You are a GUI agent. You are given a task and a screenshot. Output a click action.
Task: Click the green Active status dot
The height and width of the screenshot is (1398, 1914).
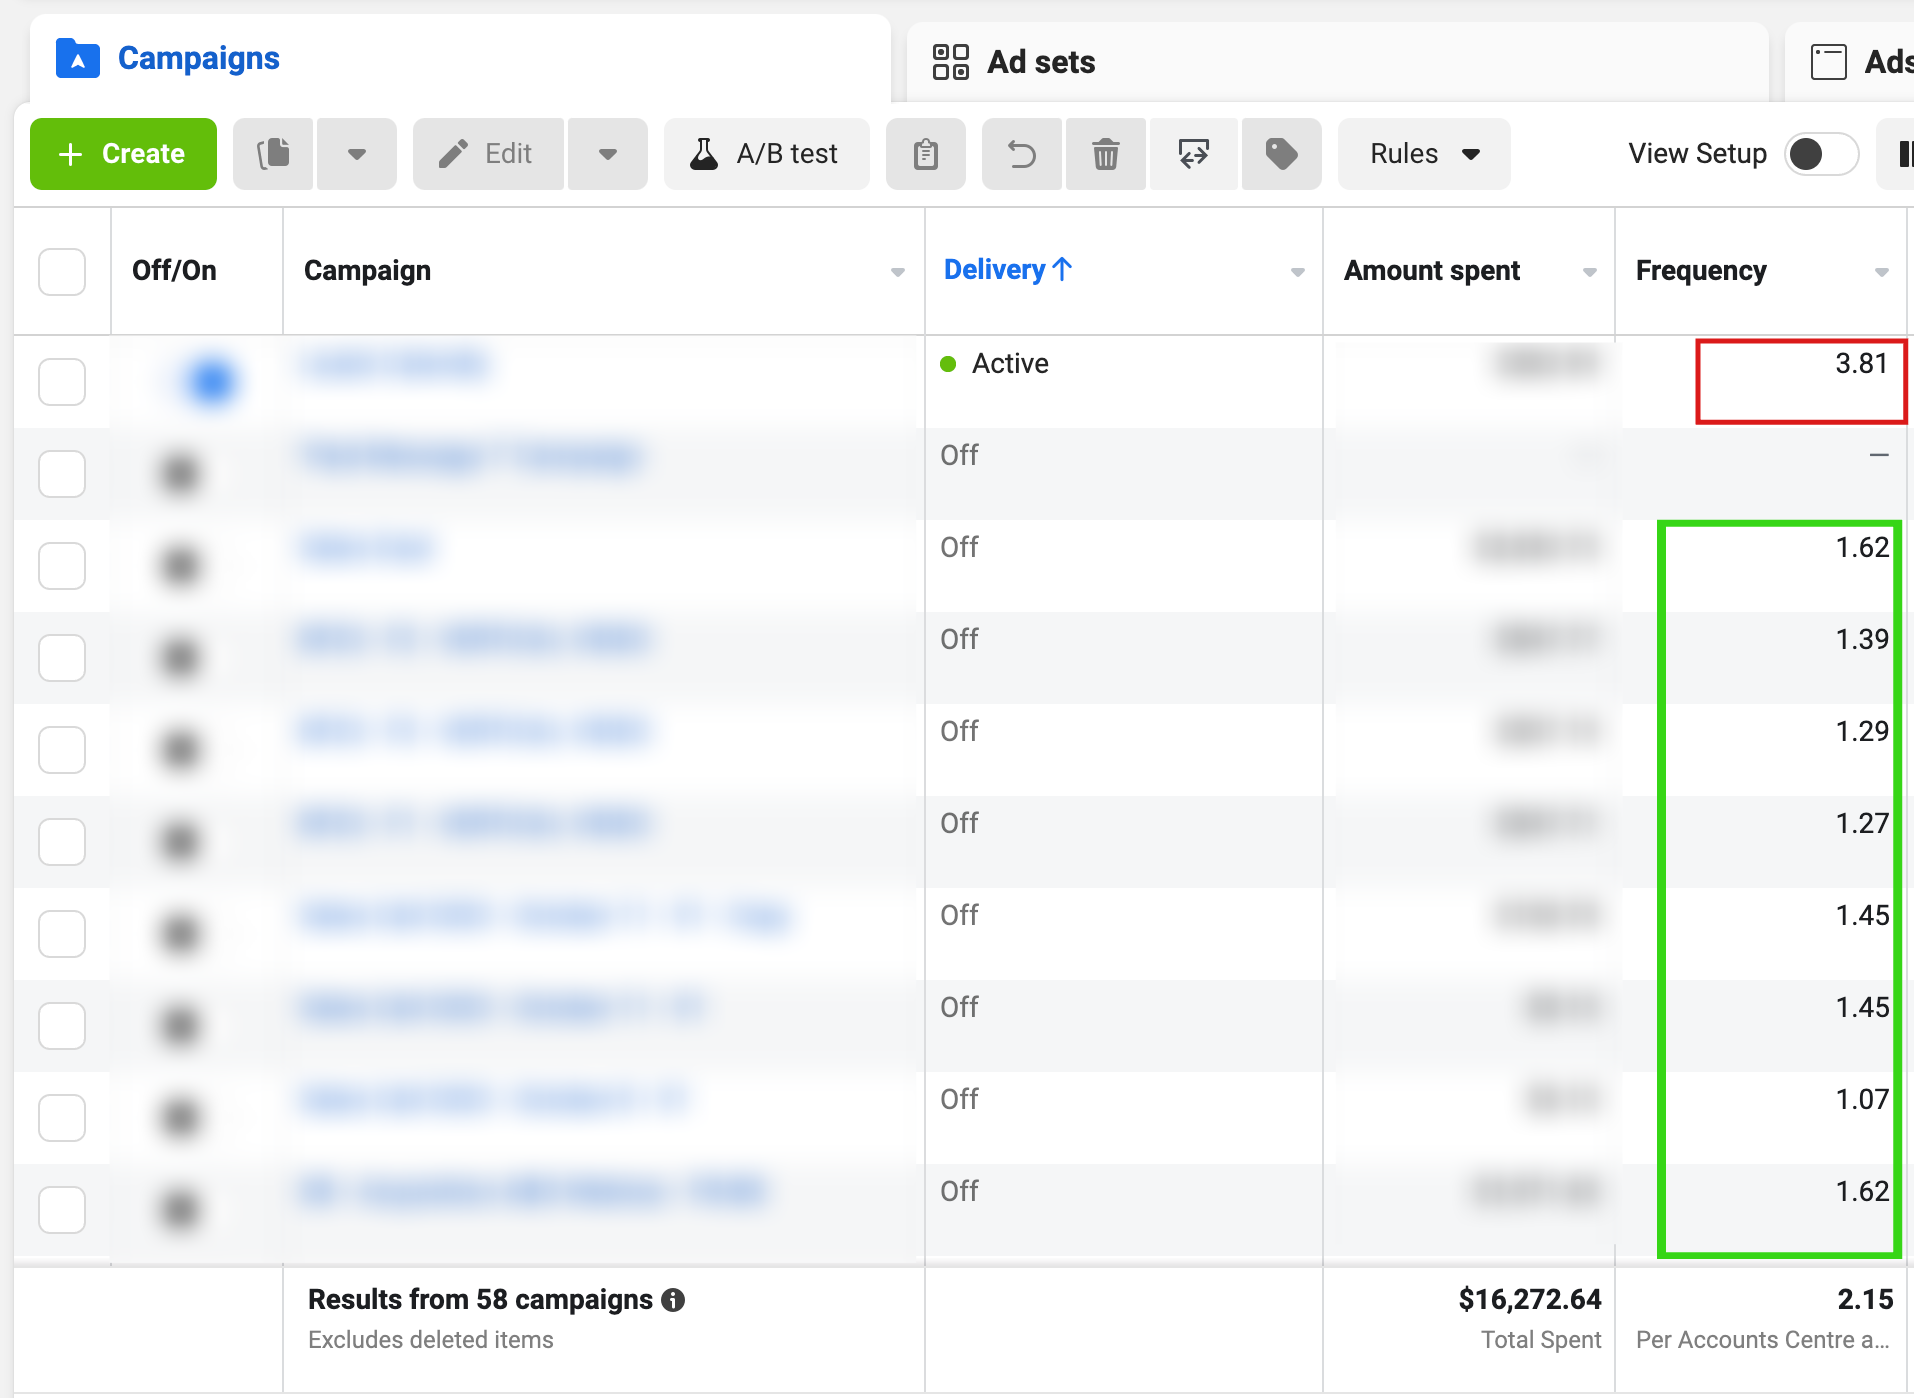pyautogui.click(x=949, y=364)
